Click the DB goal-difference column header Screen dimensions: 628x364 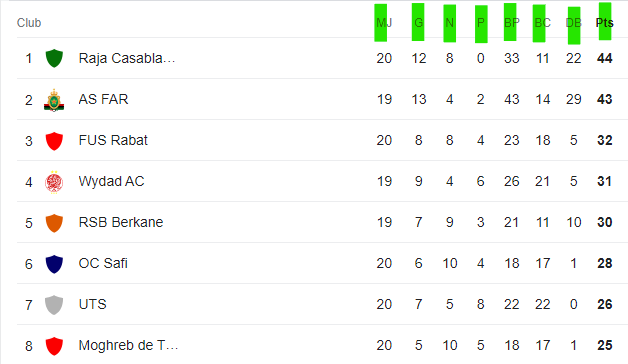[x=574, y=23]
